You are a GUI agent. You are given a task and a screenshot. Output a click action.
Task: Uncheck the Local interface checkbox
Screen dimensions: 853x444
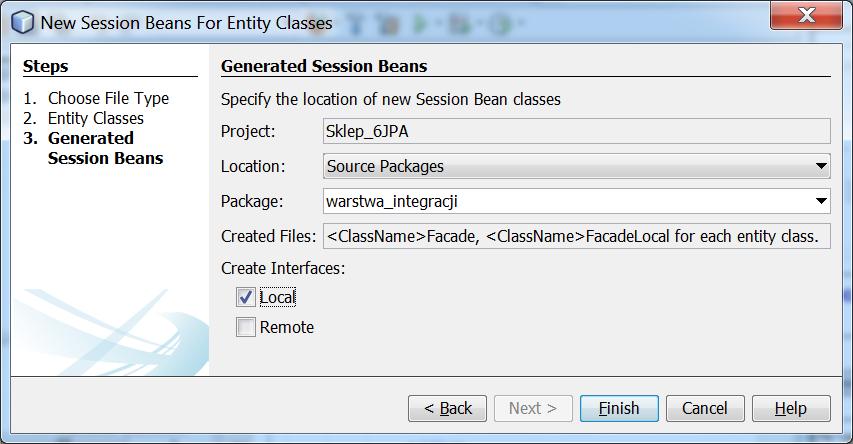tap(245, 297)
